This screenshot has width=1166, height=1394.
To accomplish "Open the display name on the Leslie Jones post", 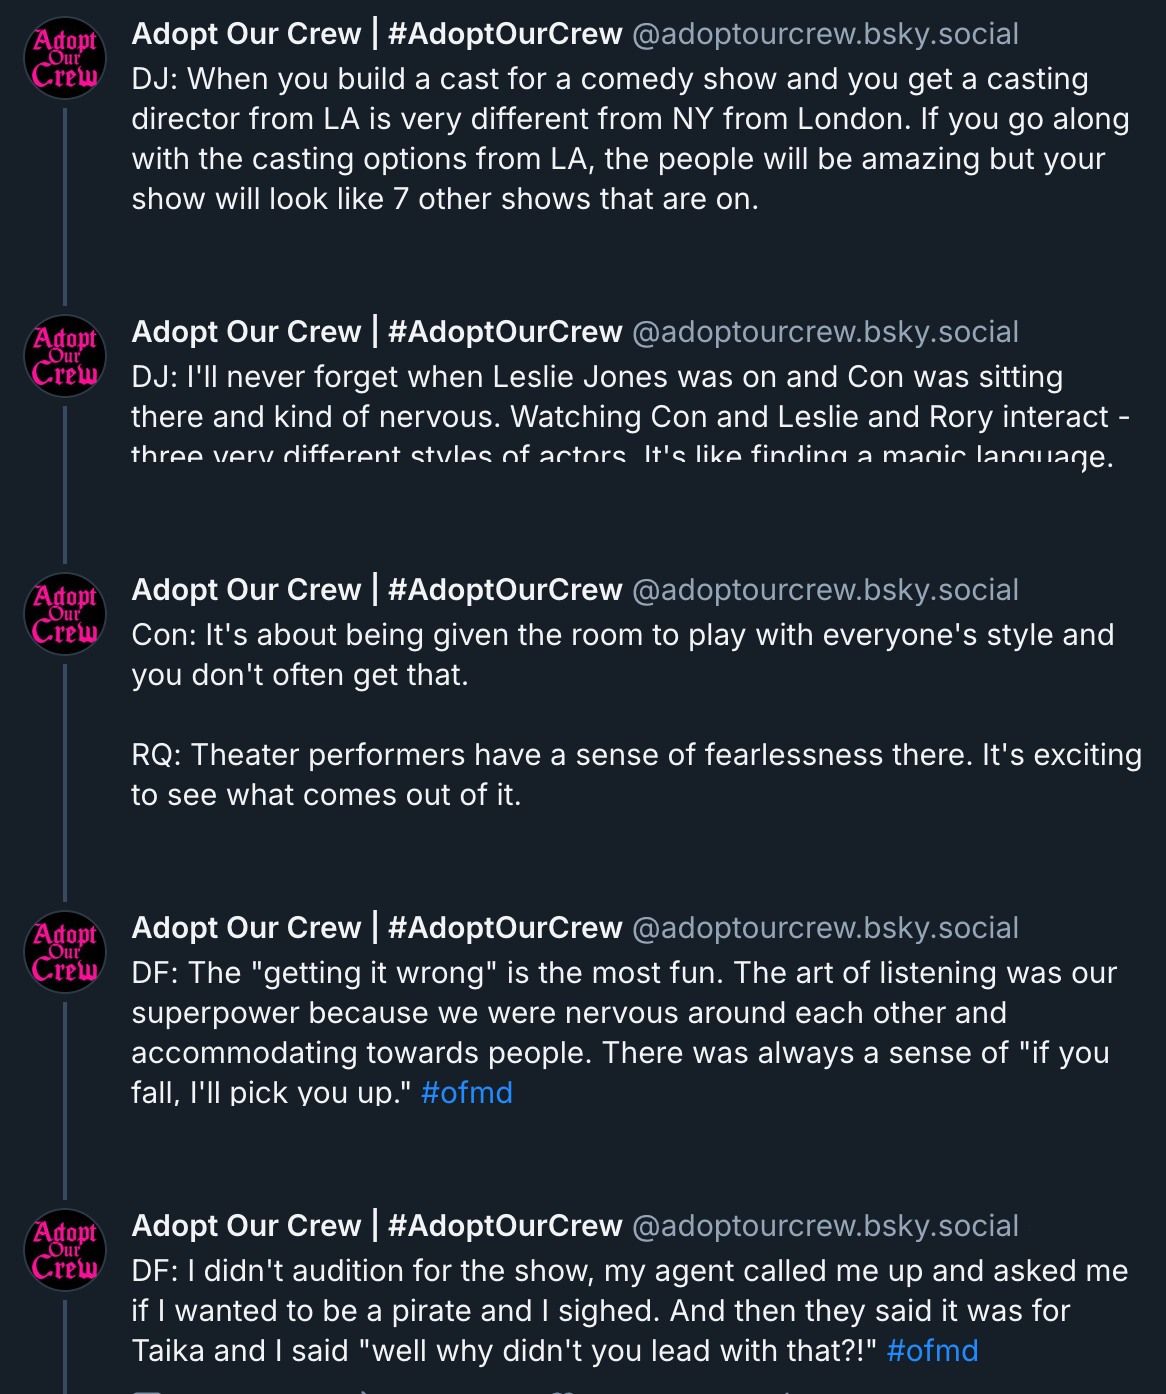I will tap(377, 332).
